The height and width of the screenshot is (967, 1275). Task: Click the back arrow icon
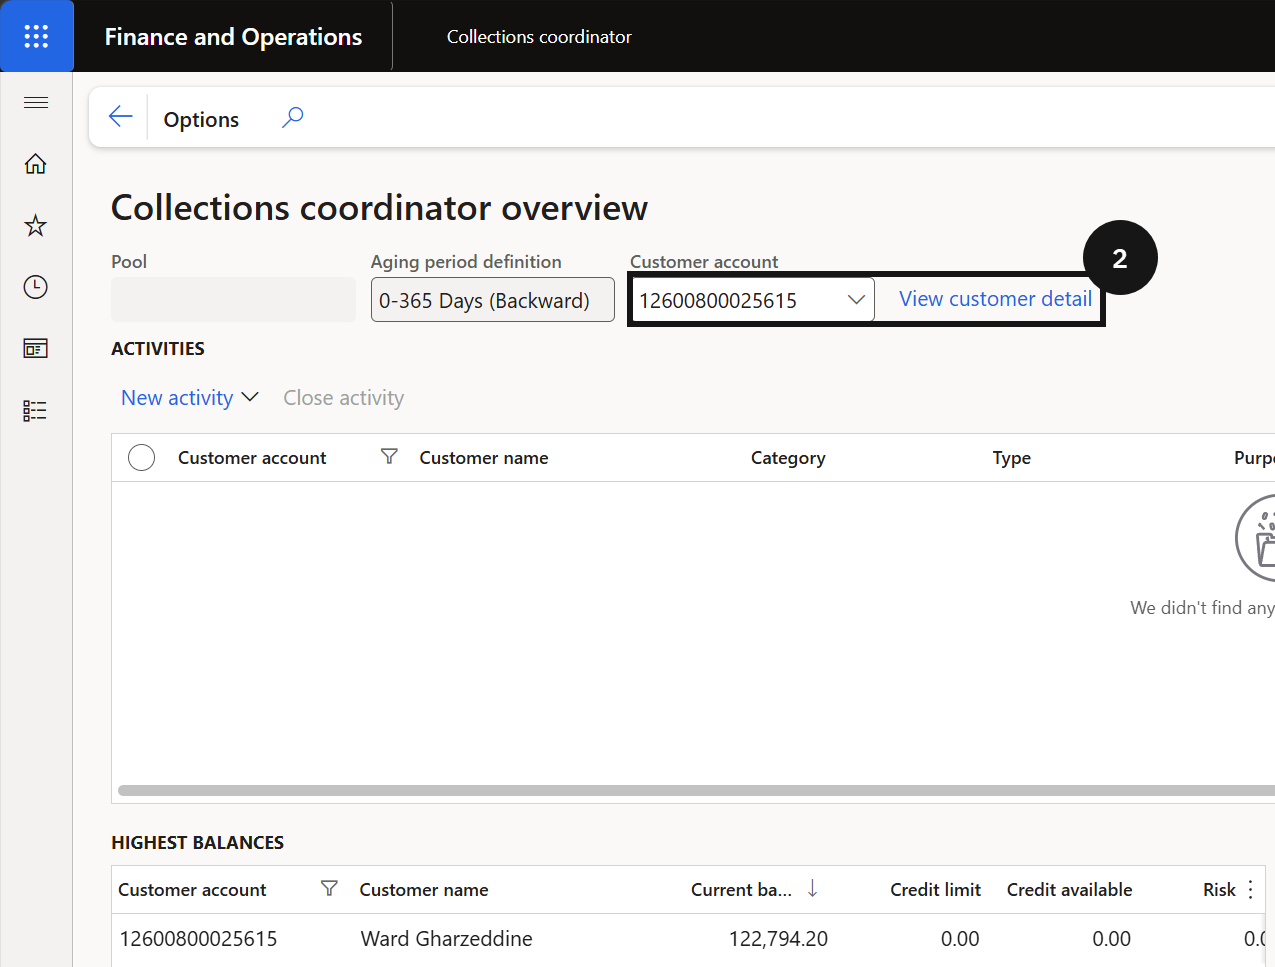click(121, 117)
